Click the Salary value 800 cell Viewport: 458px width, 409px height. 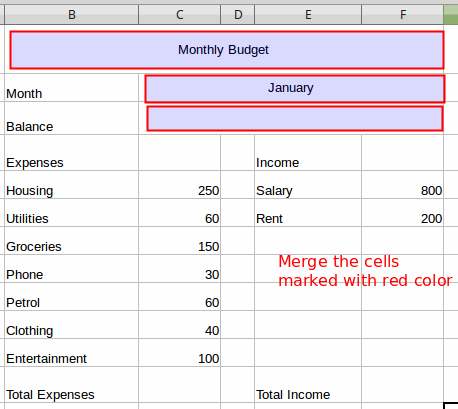coord(403,185)
